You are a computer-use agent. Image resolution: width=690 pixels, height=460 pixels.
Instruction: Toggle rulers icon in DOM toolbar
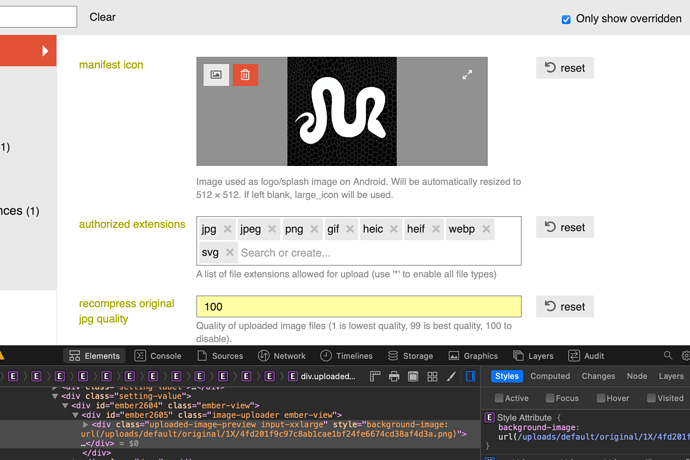(x=375, y=376)
